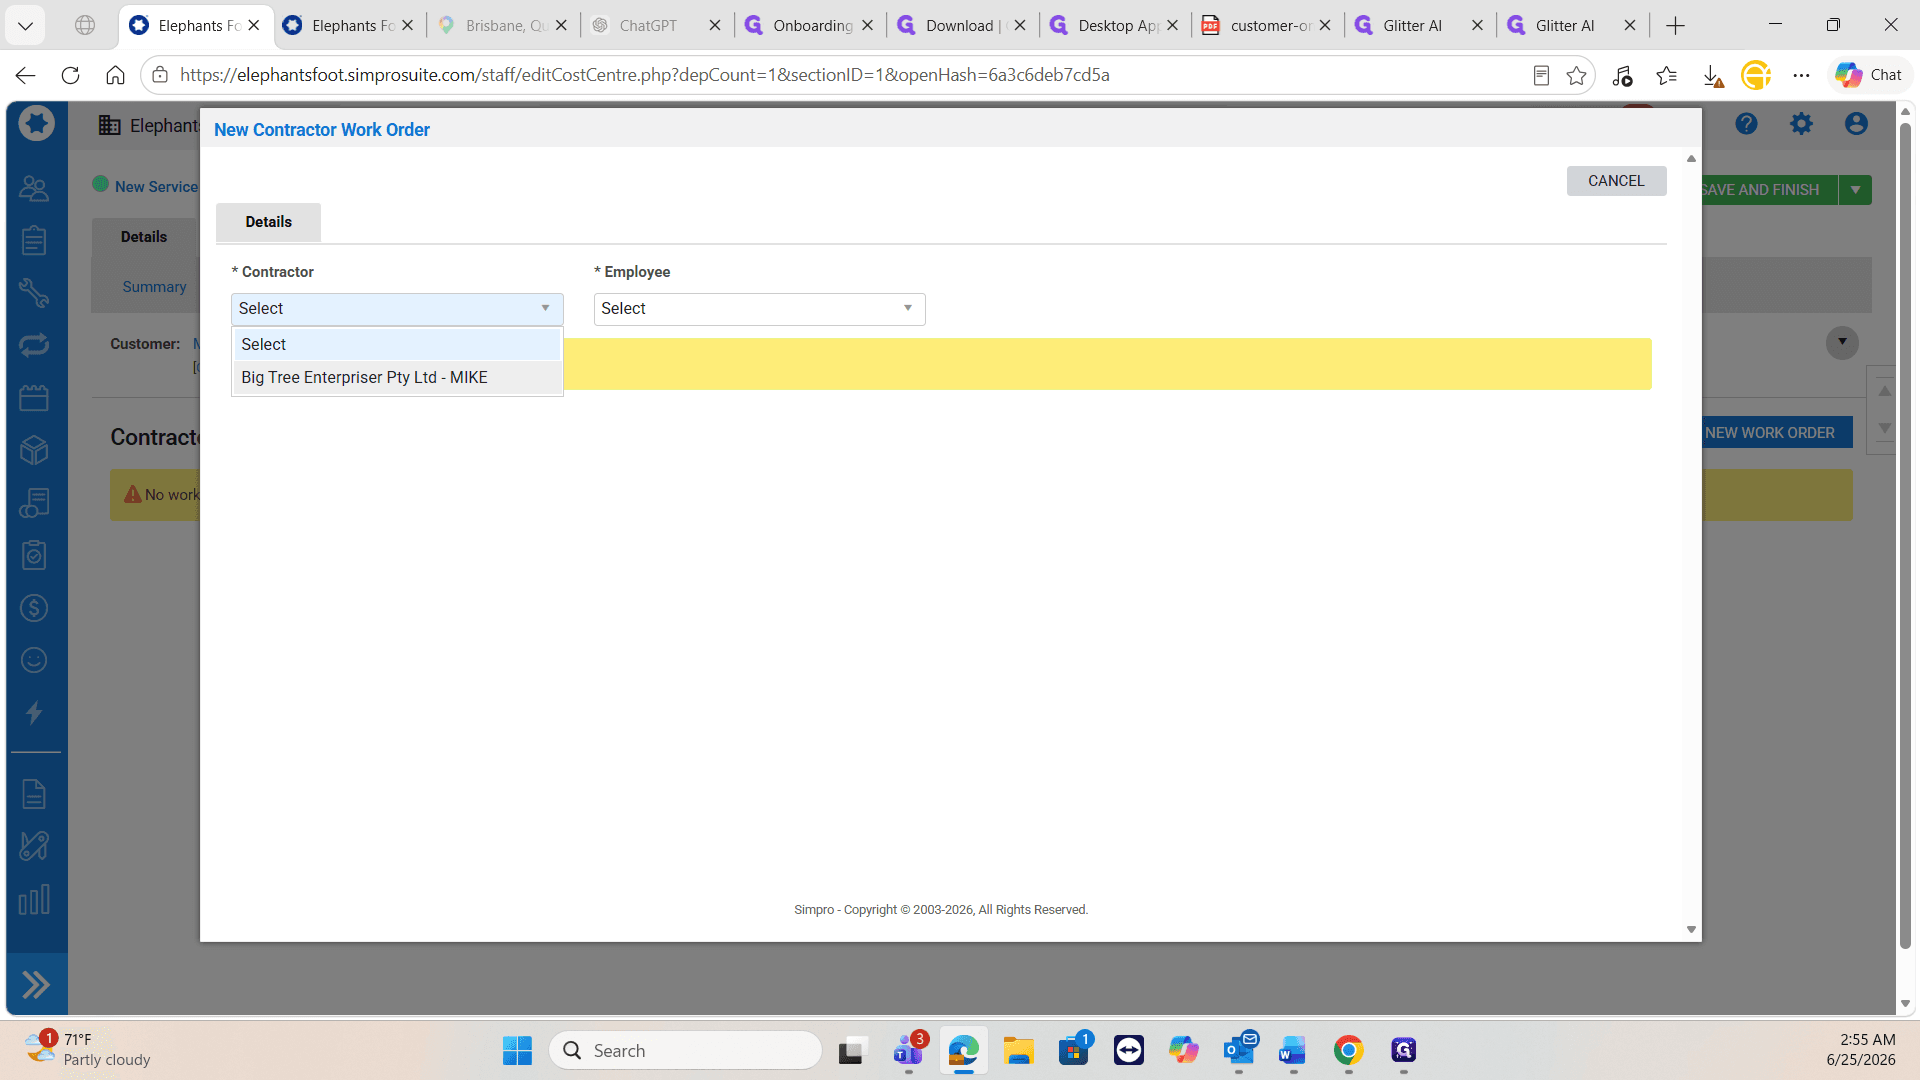The width and height of the screenshot is (1920, 1080).
Task: Open the Details tab in the dialog
Action: click(268, 222)
